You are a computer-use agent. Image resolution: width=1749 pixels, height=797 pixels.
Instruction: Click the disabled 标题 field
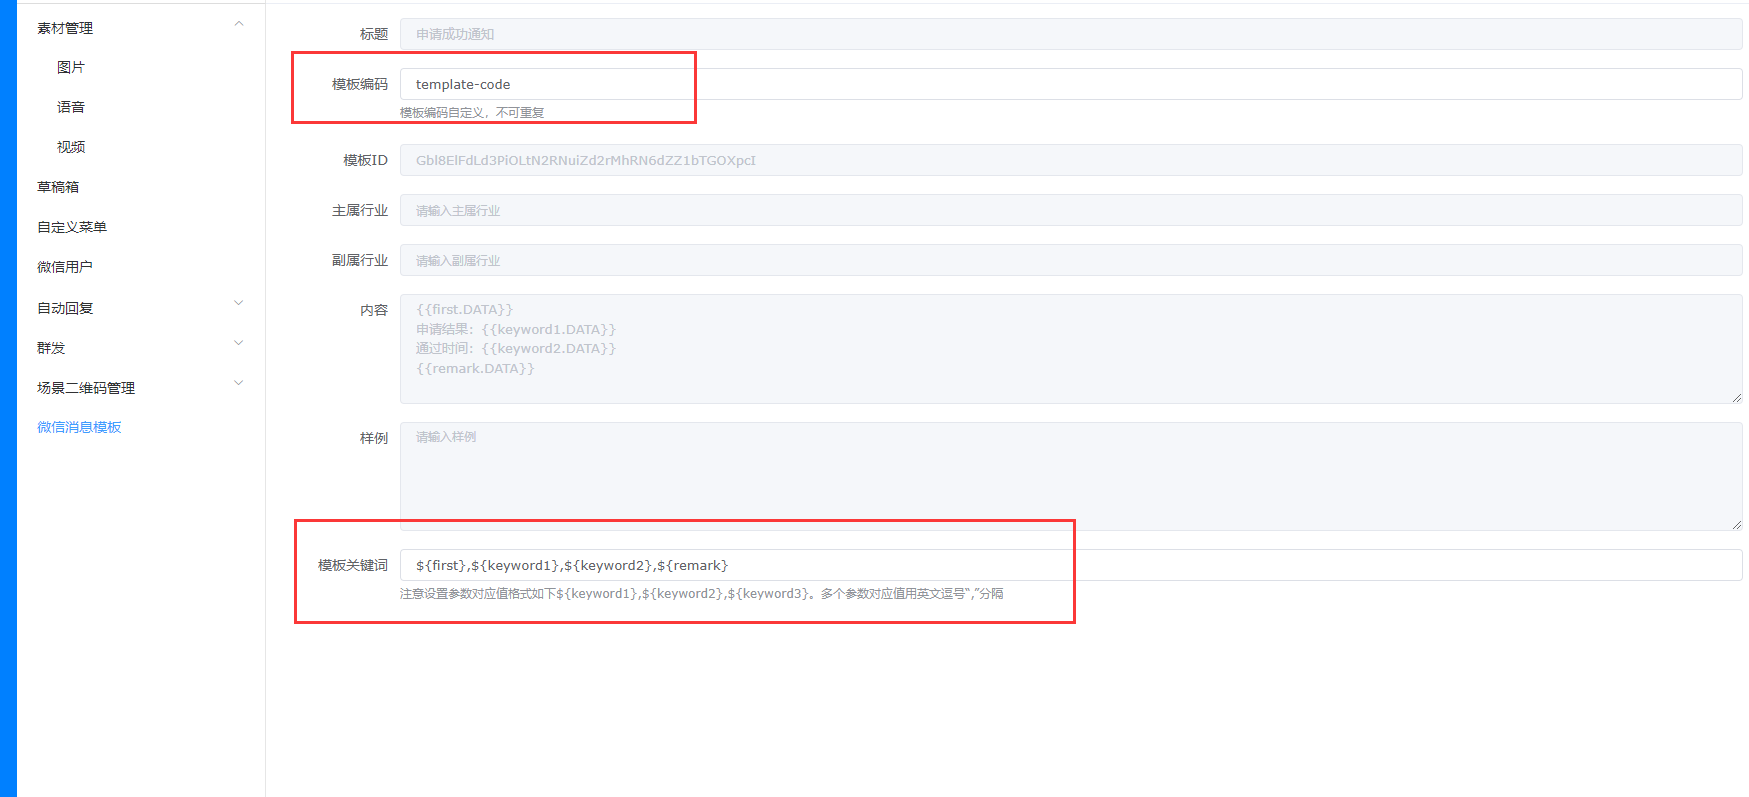[x=1070, y=34]
